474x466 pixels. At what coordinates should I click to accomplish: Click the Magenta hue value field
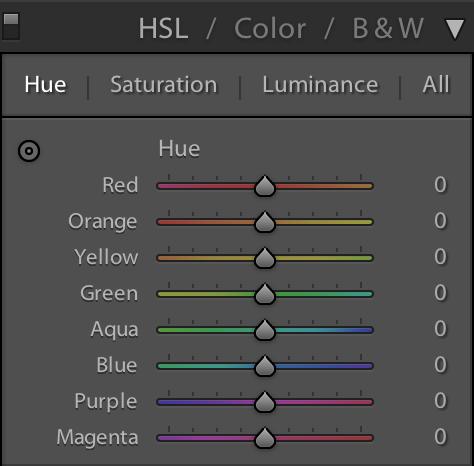pyautogui.click(x=440, y=437)
